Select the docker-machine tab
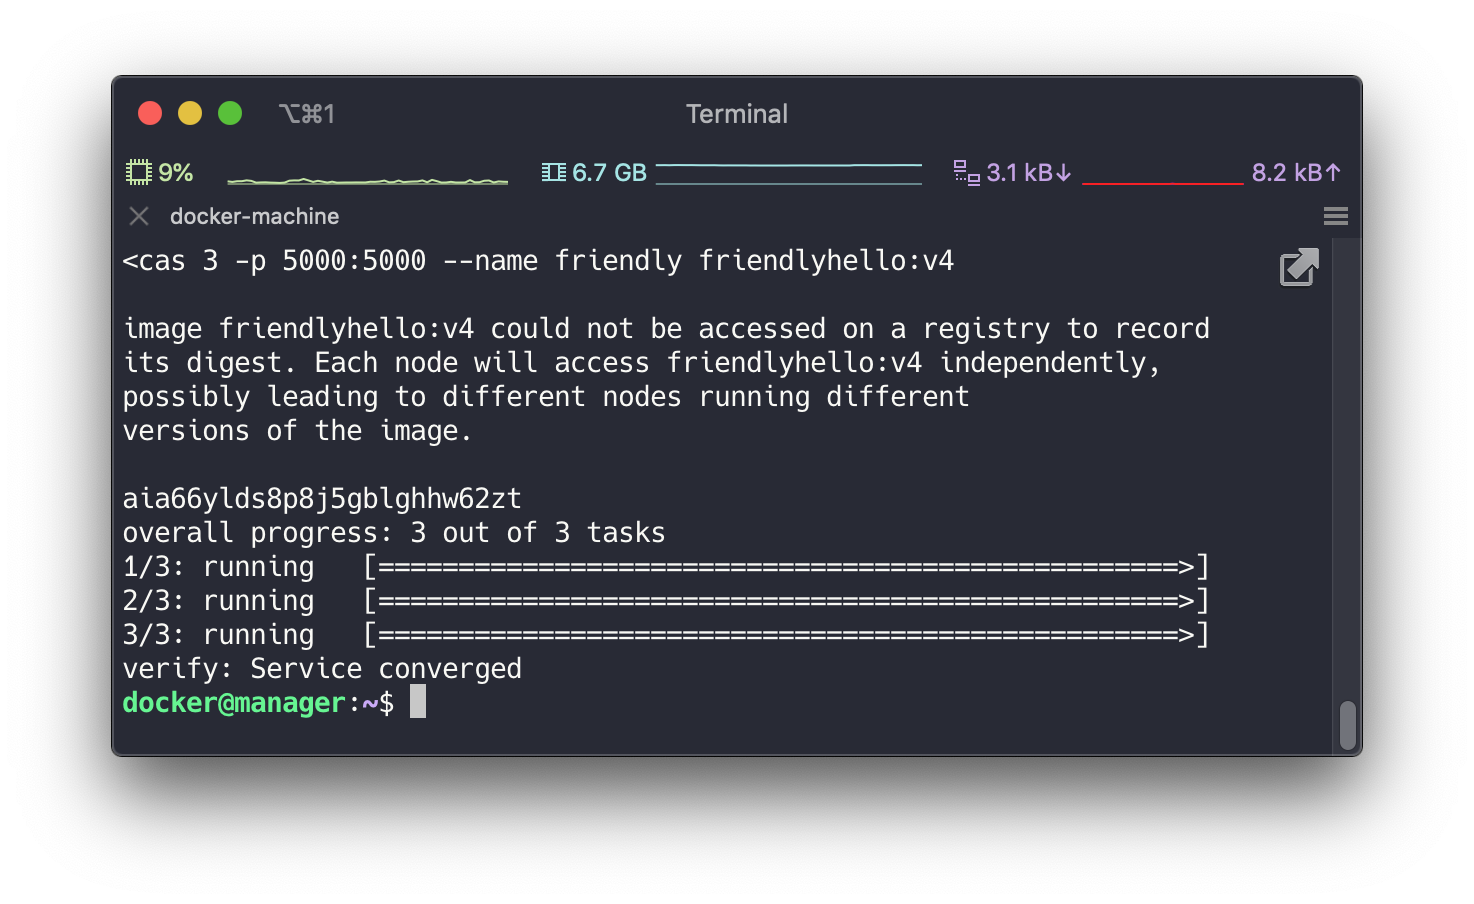This screenshot has width=1474, height=904. point(254,215)
